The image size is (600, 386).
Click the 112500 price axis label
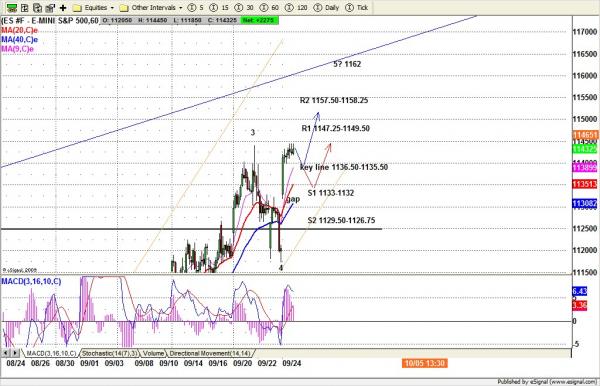point(585,229)
